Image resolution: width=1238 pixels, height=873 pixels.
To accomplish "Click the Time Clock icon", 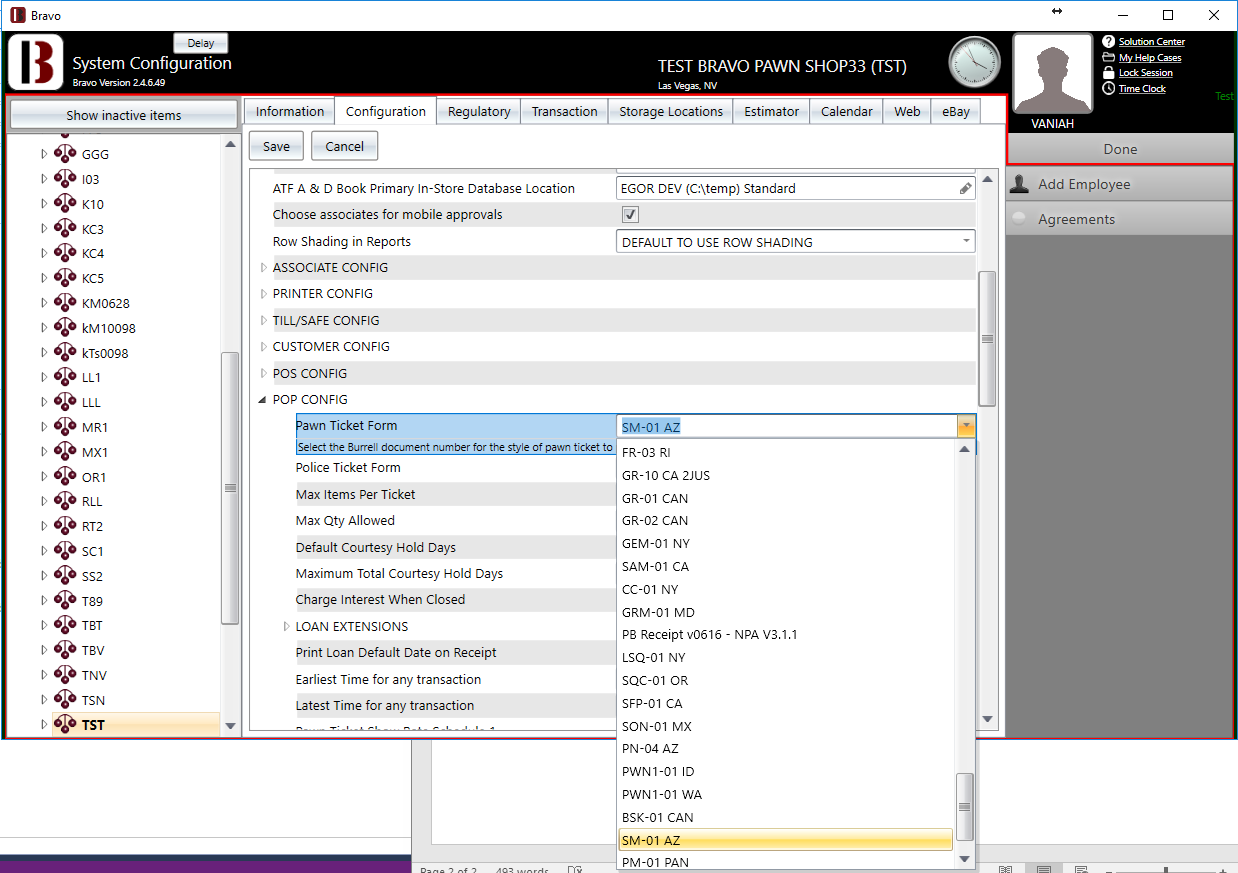I will click(x=1109, y=89).
